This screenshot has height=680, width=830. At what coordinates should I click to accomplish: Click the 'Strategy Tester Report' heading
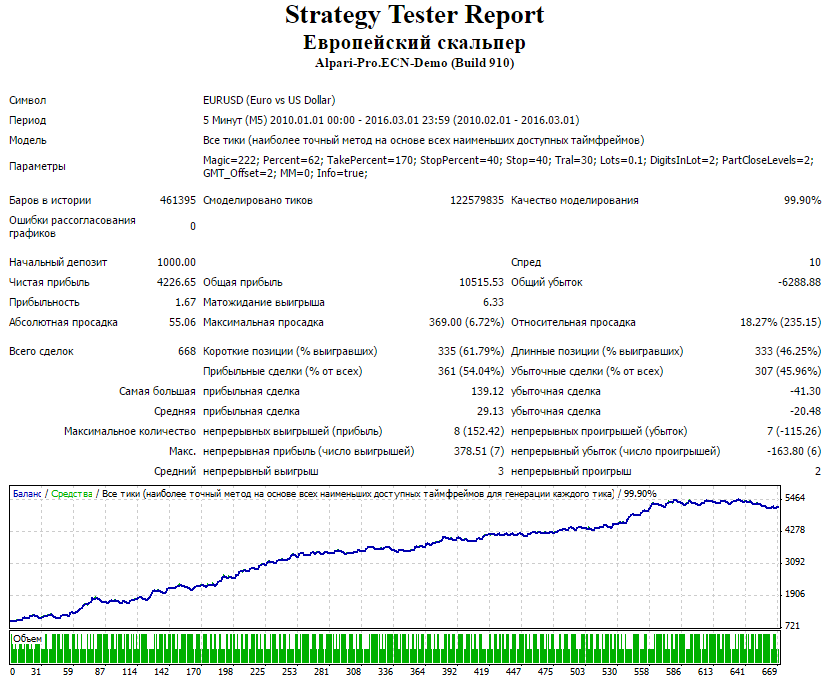[414, 15]
